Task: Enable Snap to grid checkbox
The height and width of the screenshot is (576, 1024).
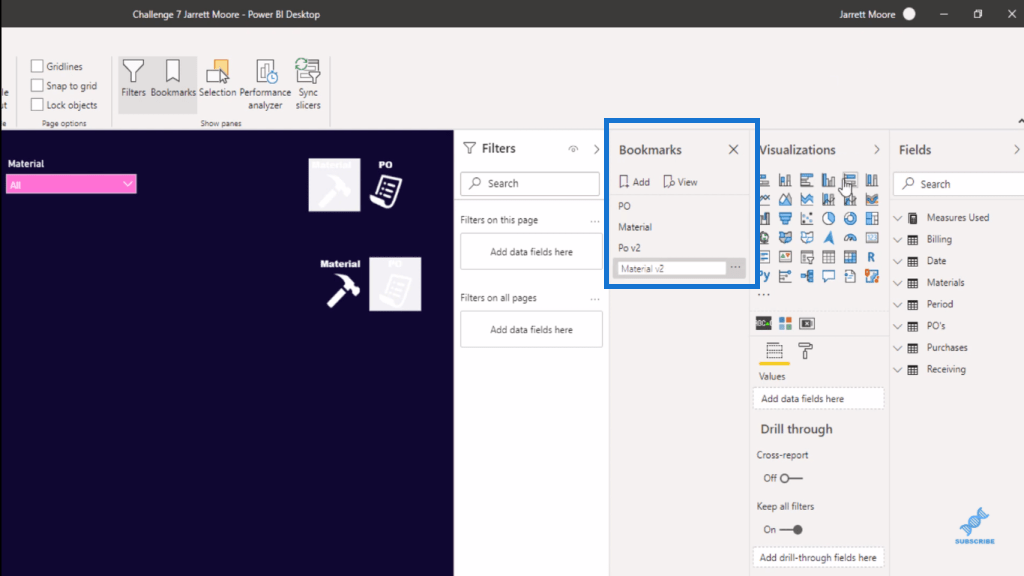Action: point(37,86)
